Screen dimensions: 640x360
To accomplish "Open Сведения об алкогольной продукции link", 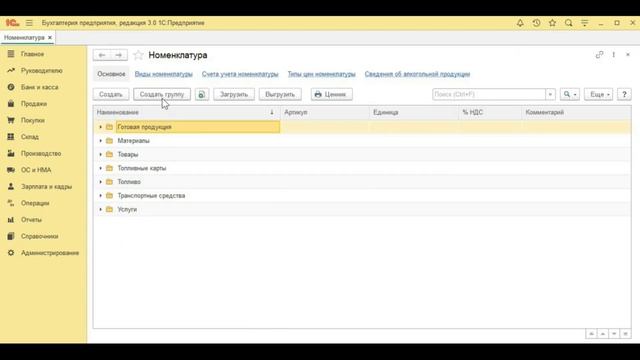I will [x=417, y=74].
